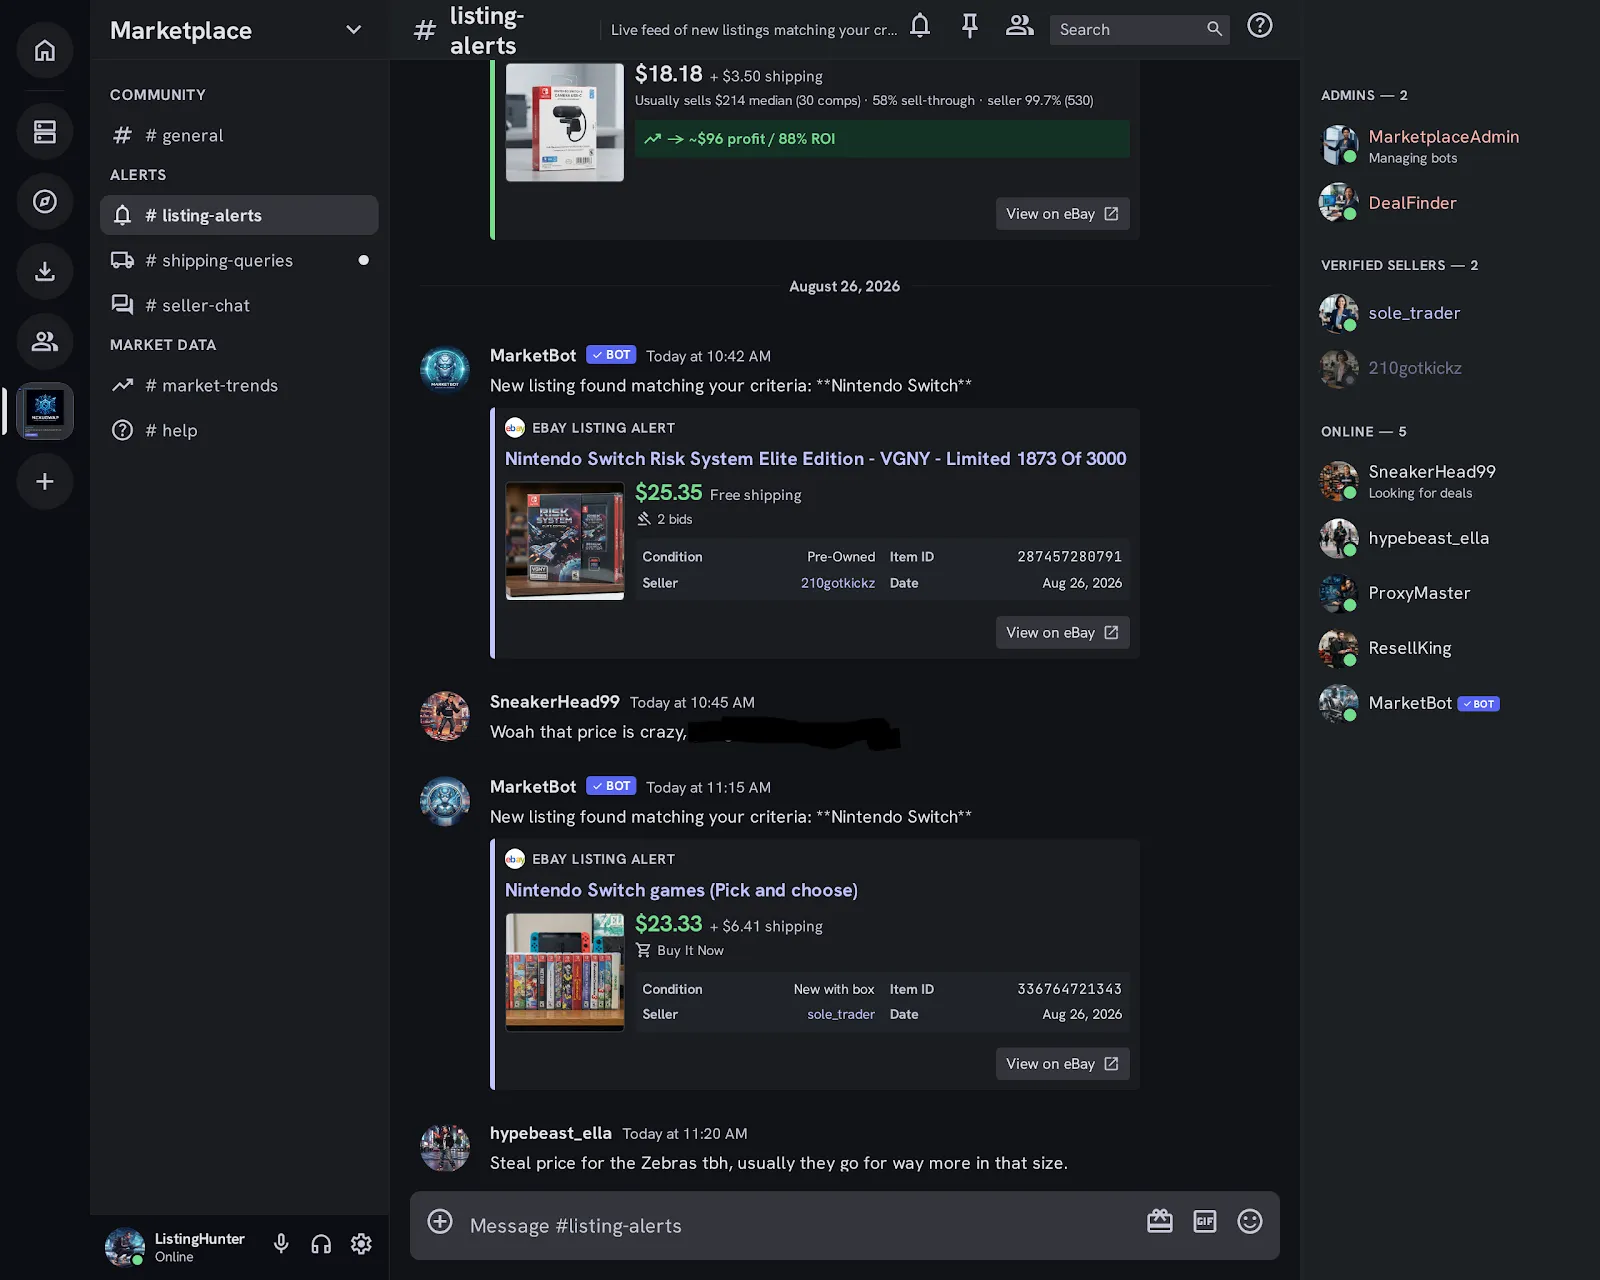Click the plus attach icon in message box
Image resolution: width=1600 pixels, height=1280 pixels.
440,1222
